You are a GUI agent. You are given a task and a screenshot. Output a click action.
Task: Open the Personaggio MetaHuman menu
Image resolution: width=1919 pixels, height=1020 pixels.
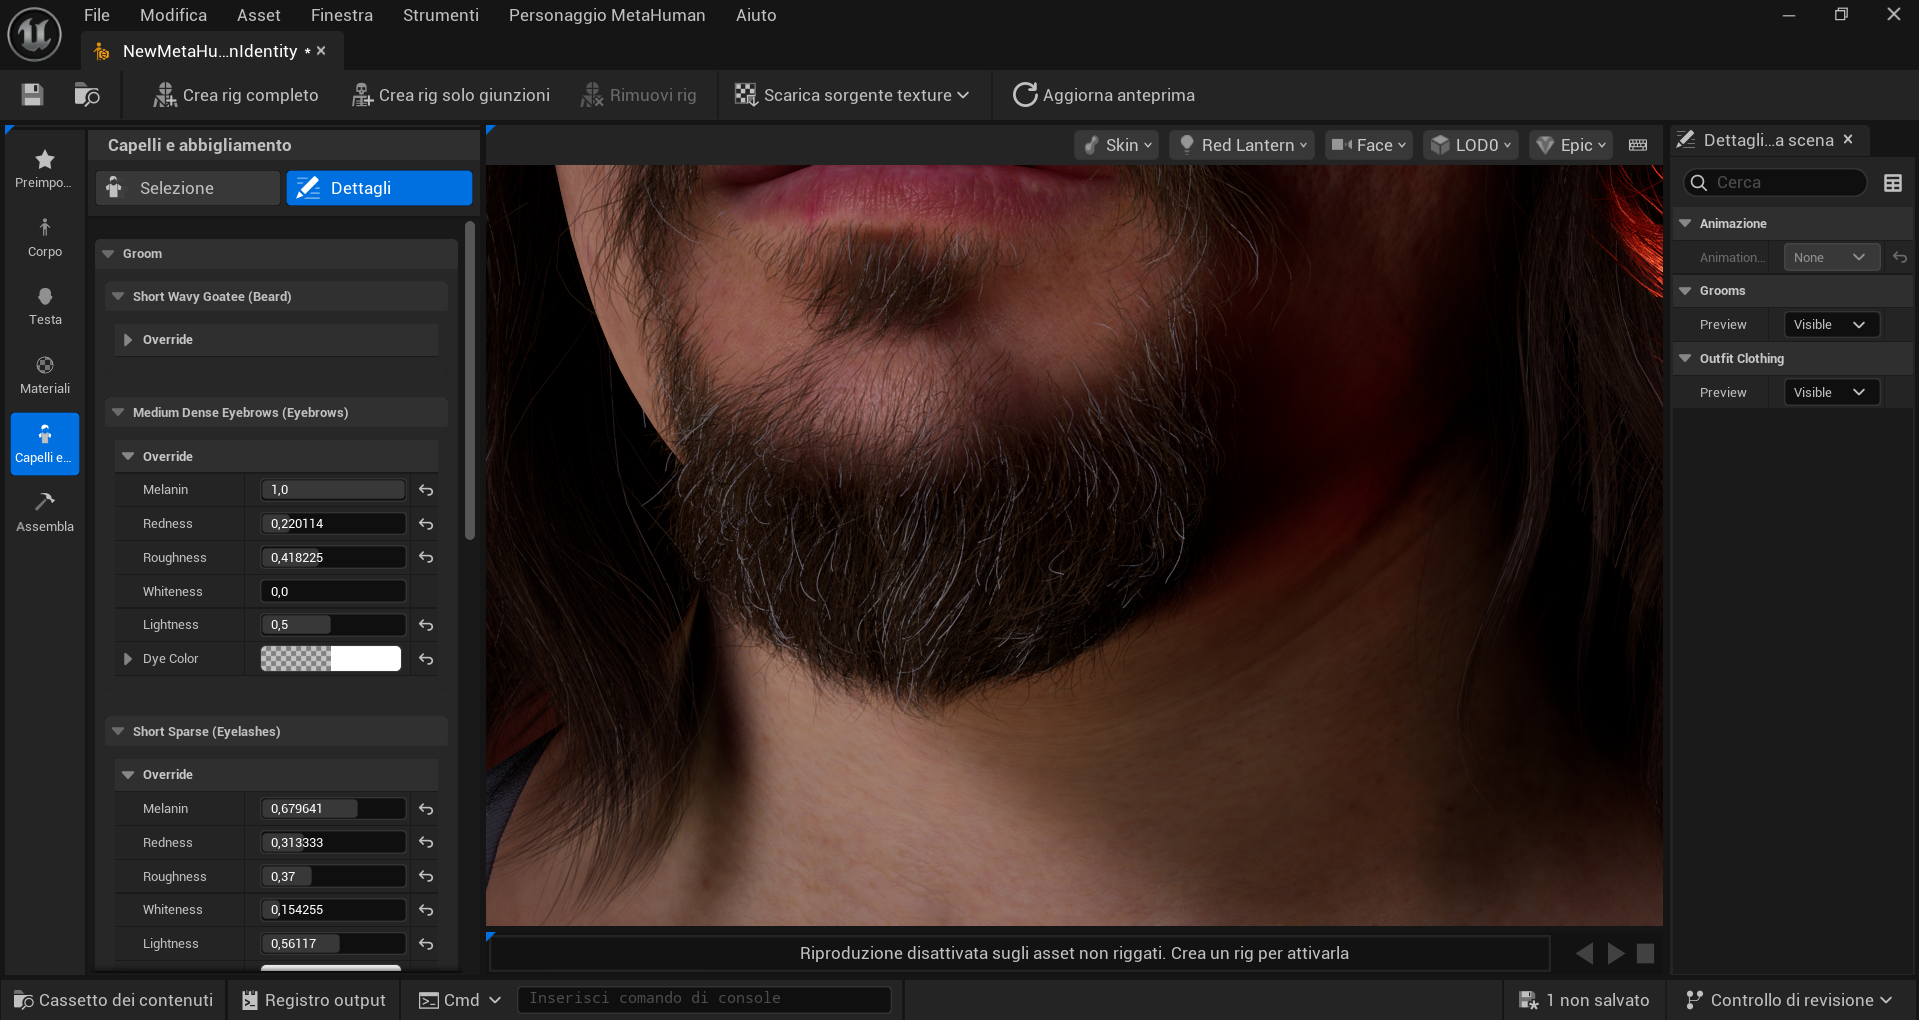point(606,15)
